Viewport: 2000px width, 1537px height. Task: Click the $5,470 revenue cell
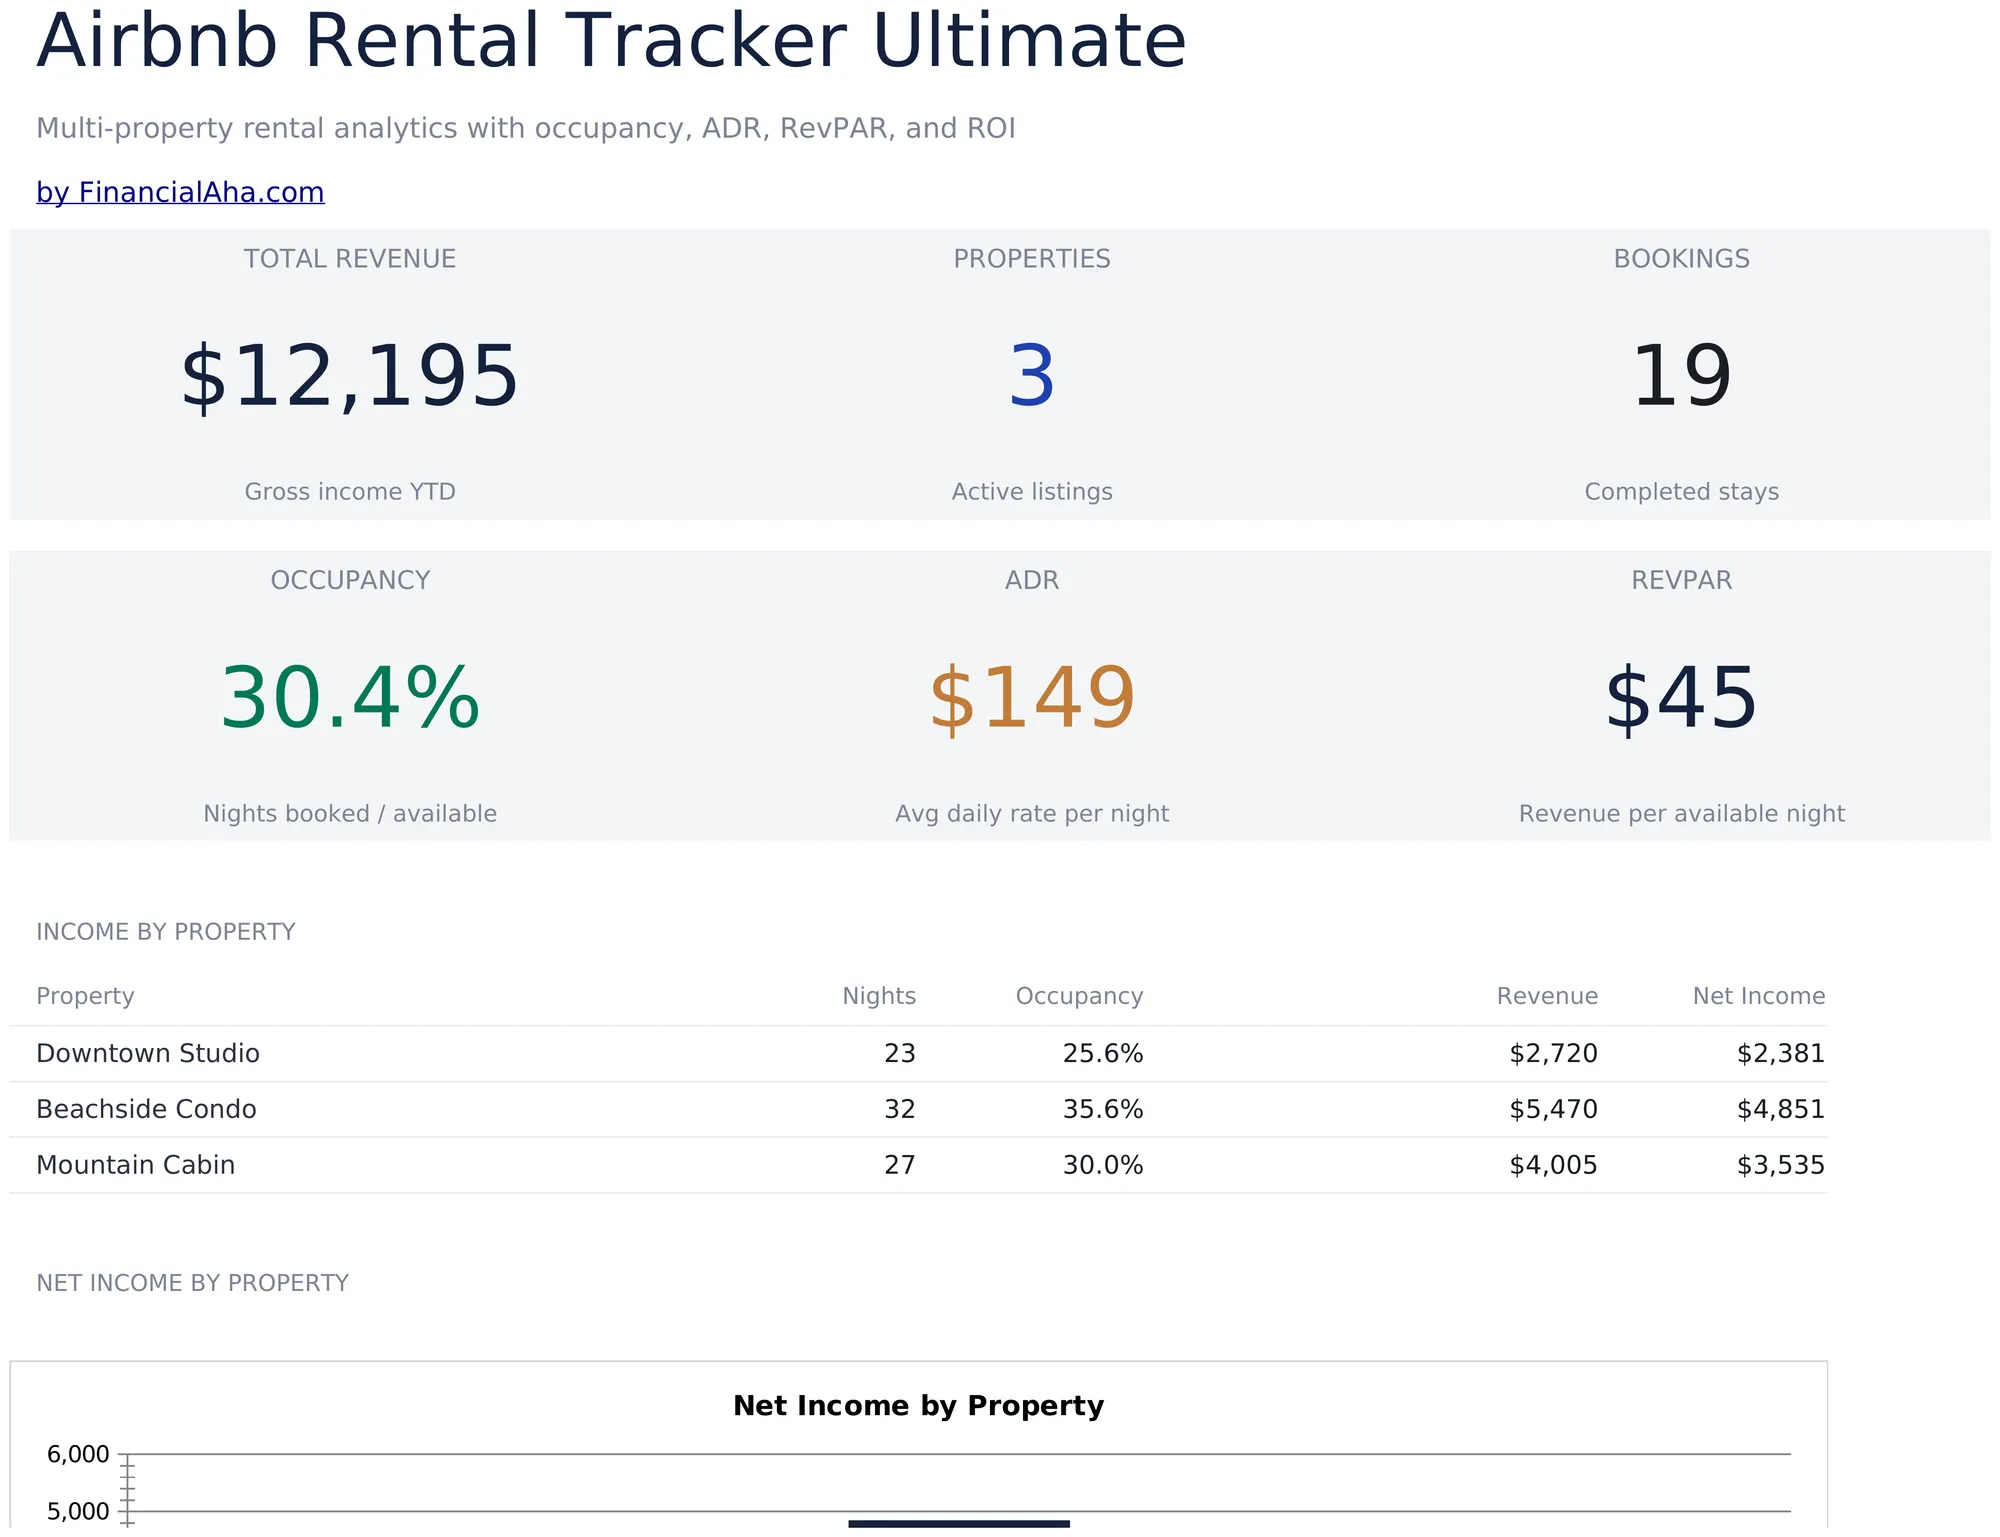click(1554, 1109)
